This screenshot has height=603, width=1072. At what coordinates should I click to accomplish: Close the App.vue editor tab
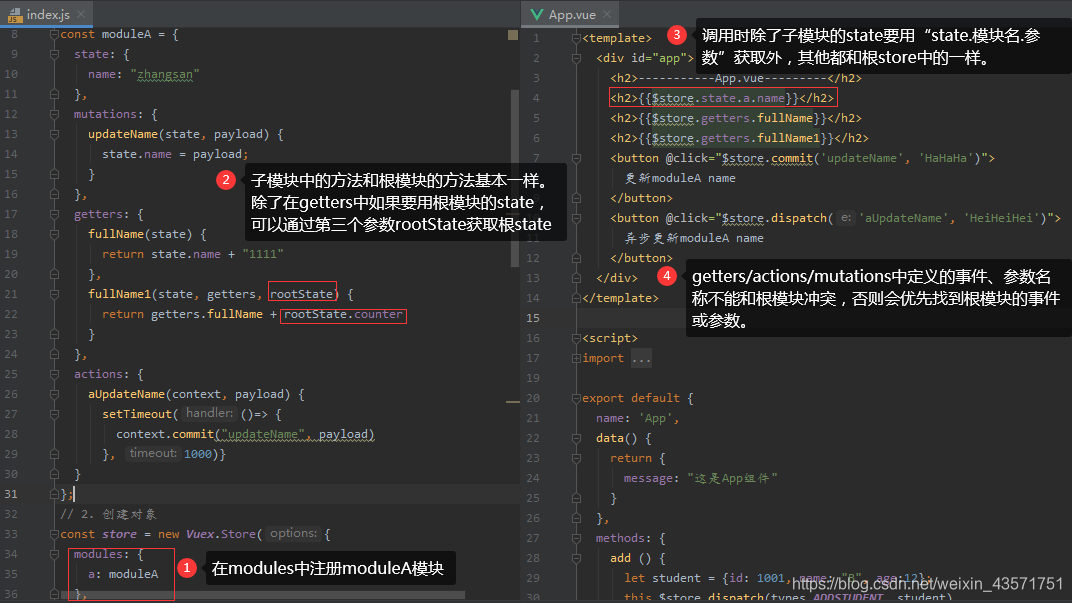coord(606,14)
